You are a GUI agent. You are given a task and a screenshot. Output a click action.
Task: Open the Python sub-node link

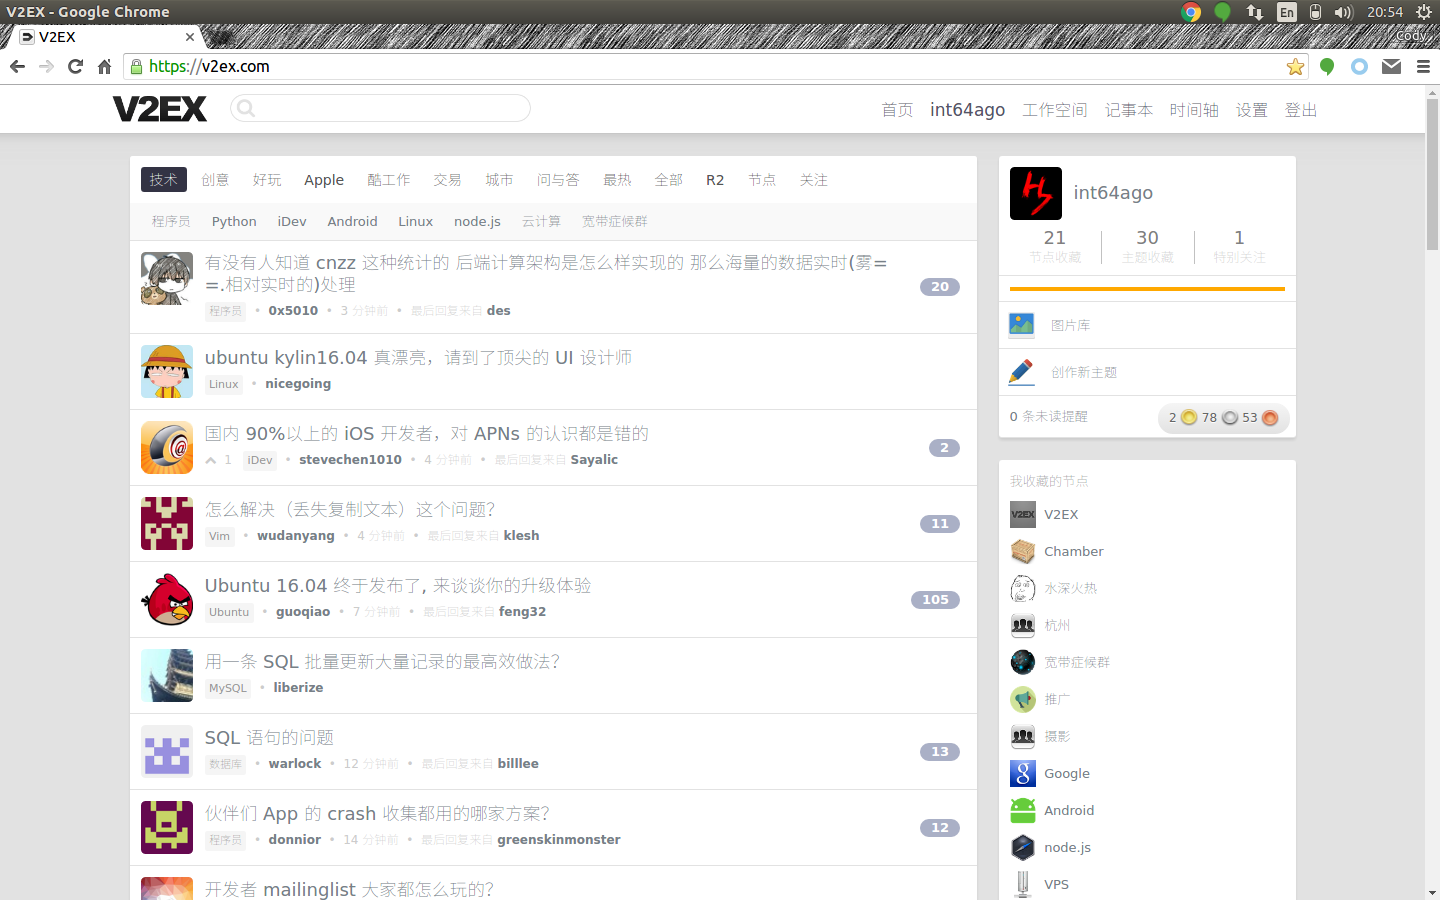[x=234, y=222]
